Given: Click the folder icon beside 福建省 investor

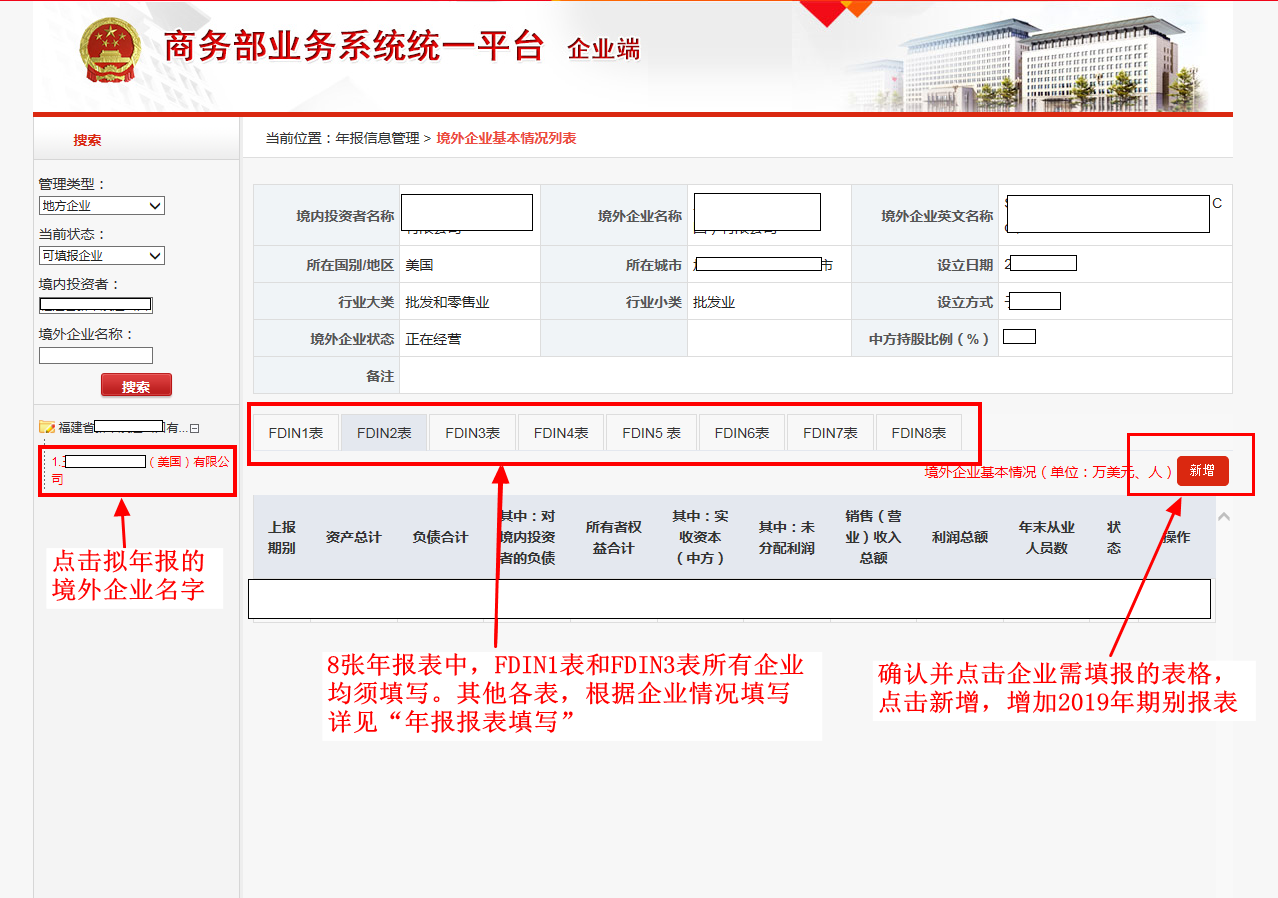Looking at the screenshot, I should point(46,427).
